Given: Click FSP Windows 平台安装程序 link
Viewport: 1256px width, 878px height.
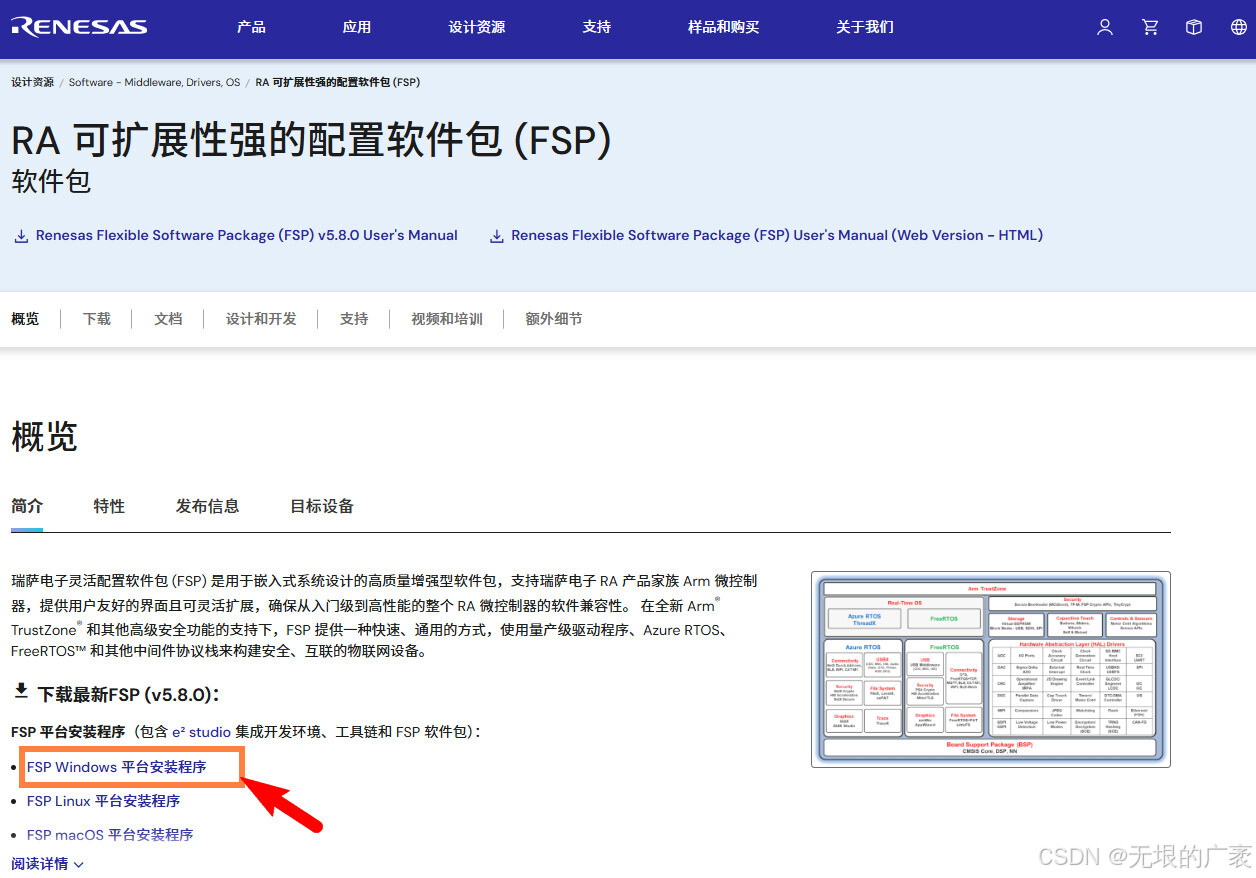Looking at the screenshot, I should 116,767.
